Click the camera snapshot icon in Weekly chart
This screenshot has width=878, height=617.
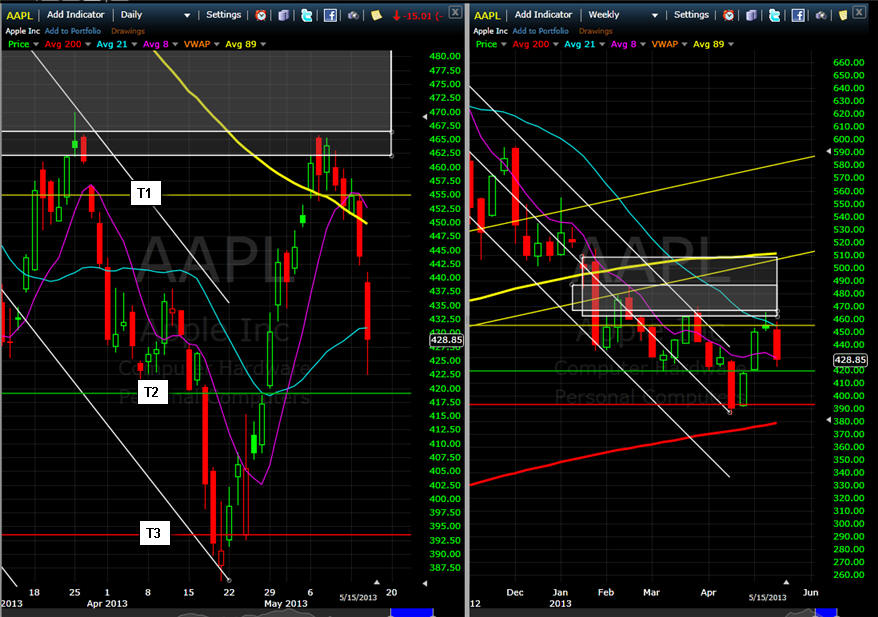click(x=820, y=15)
